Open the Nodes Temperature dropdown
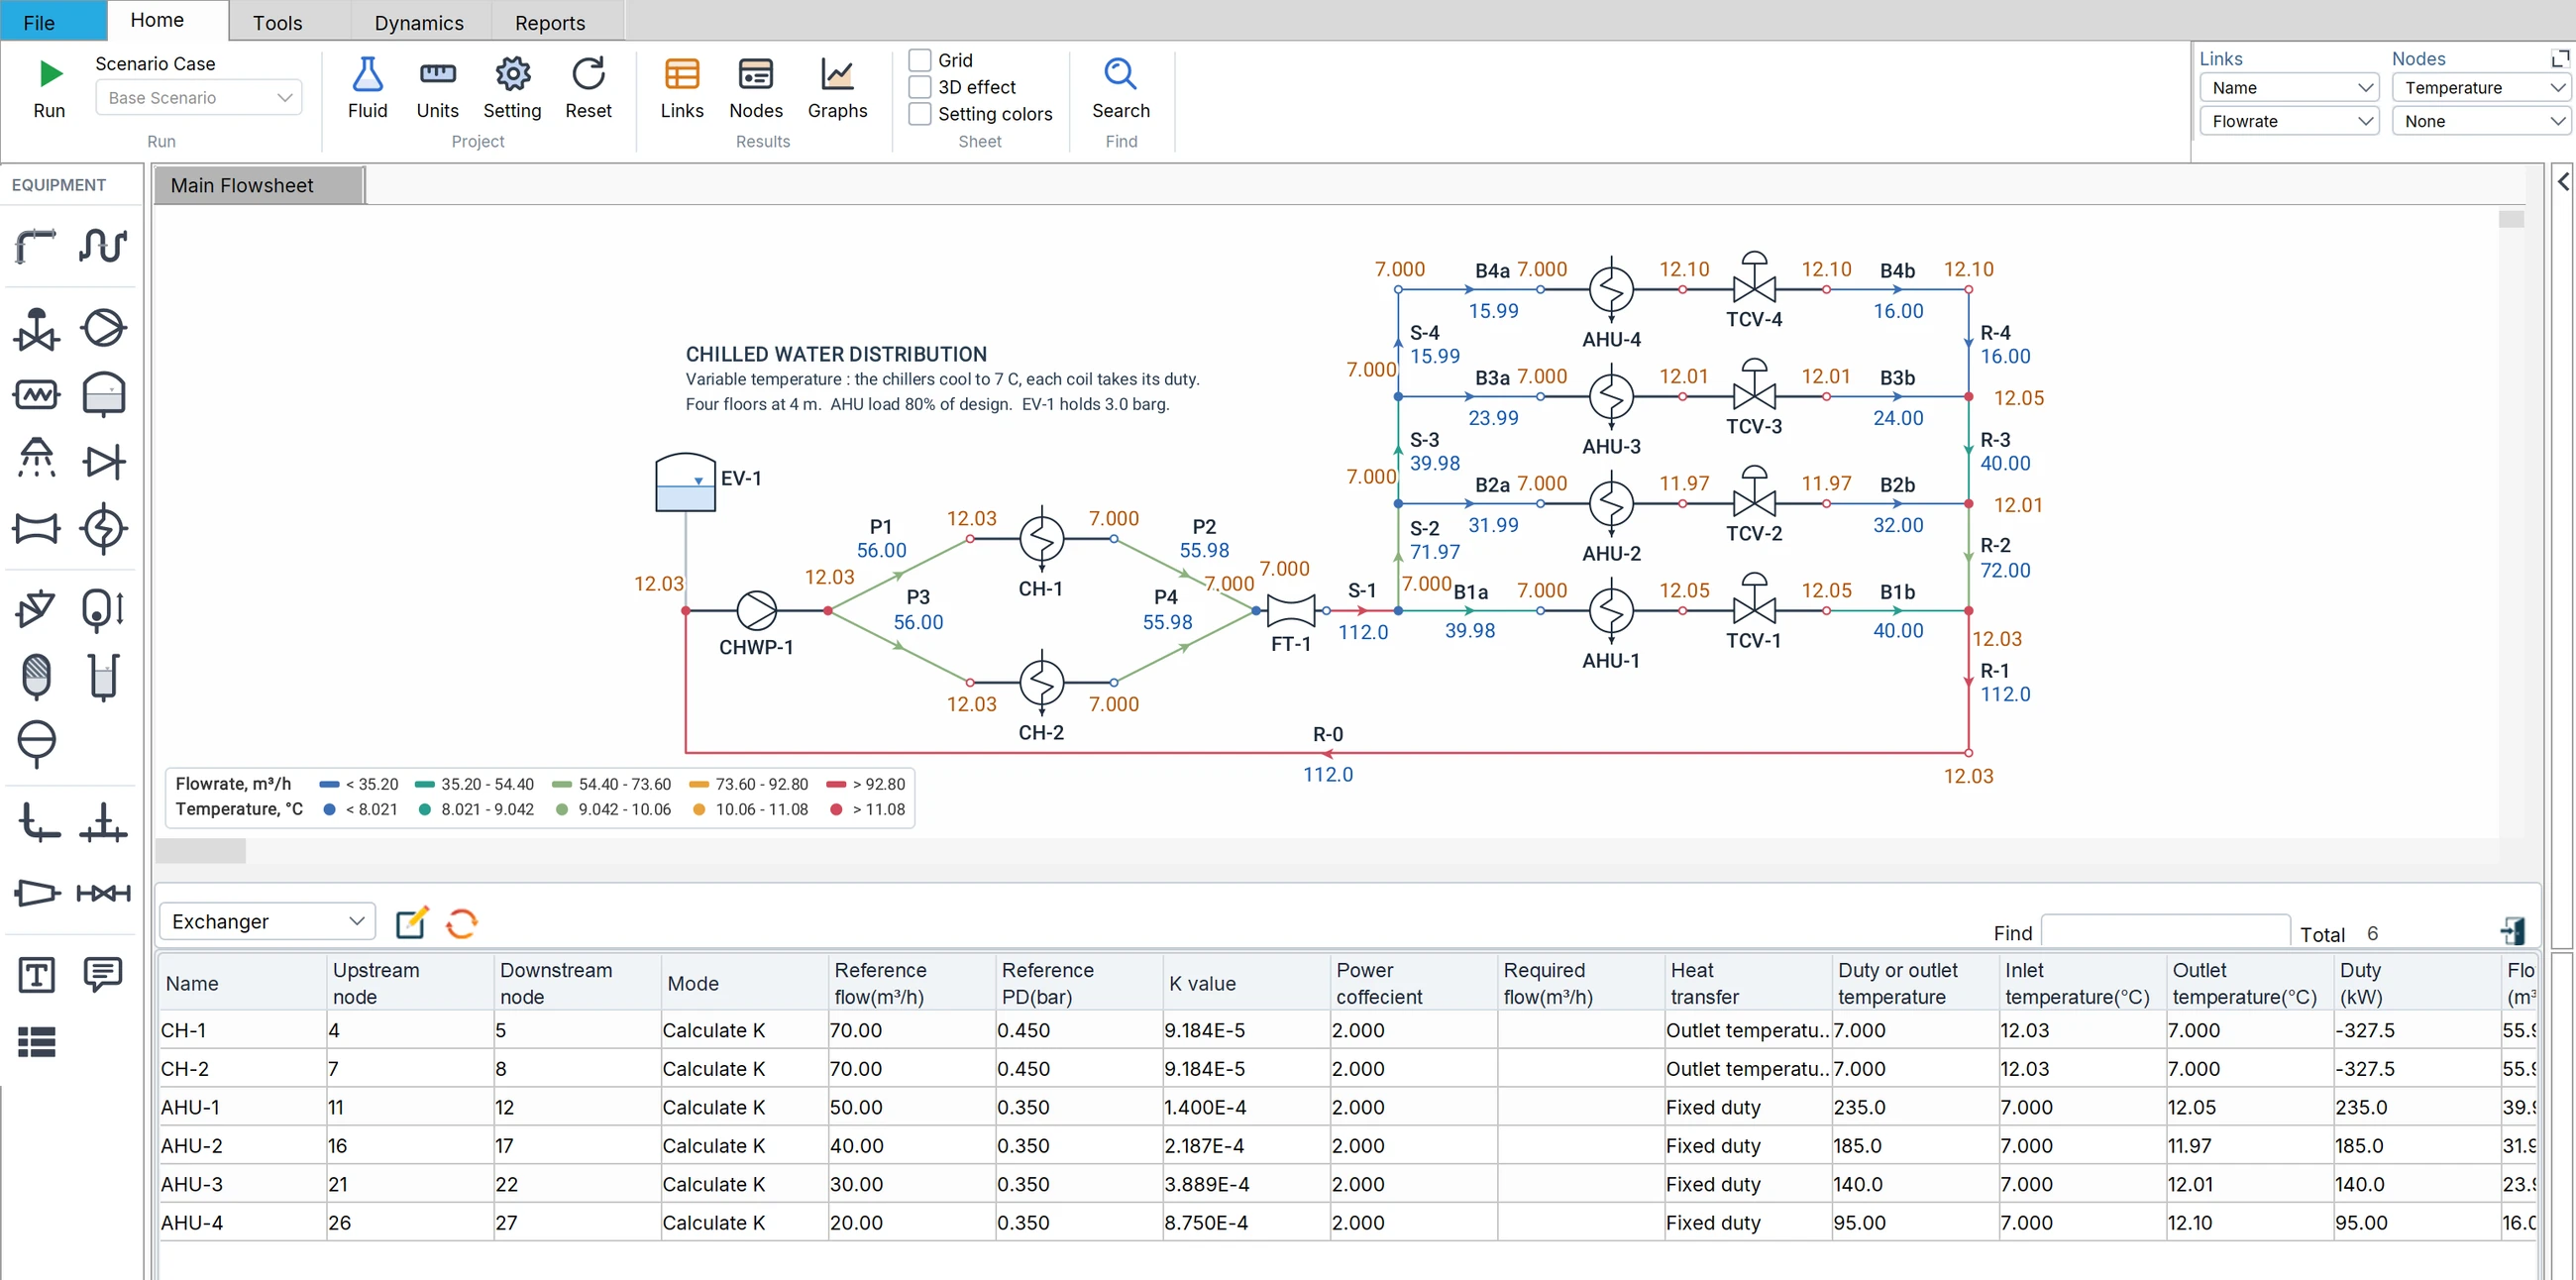The width and height of the screenshot is (2576, 1280). coord(2481,88)
